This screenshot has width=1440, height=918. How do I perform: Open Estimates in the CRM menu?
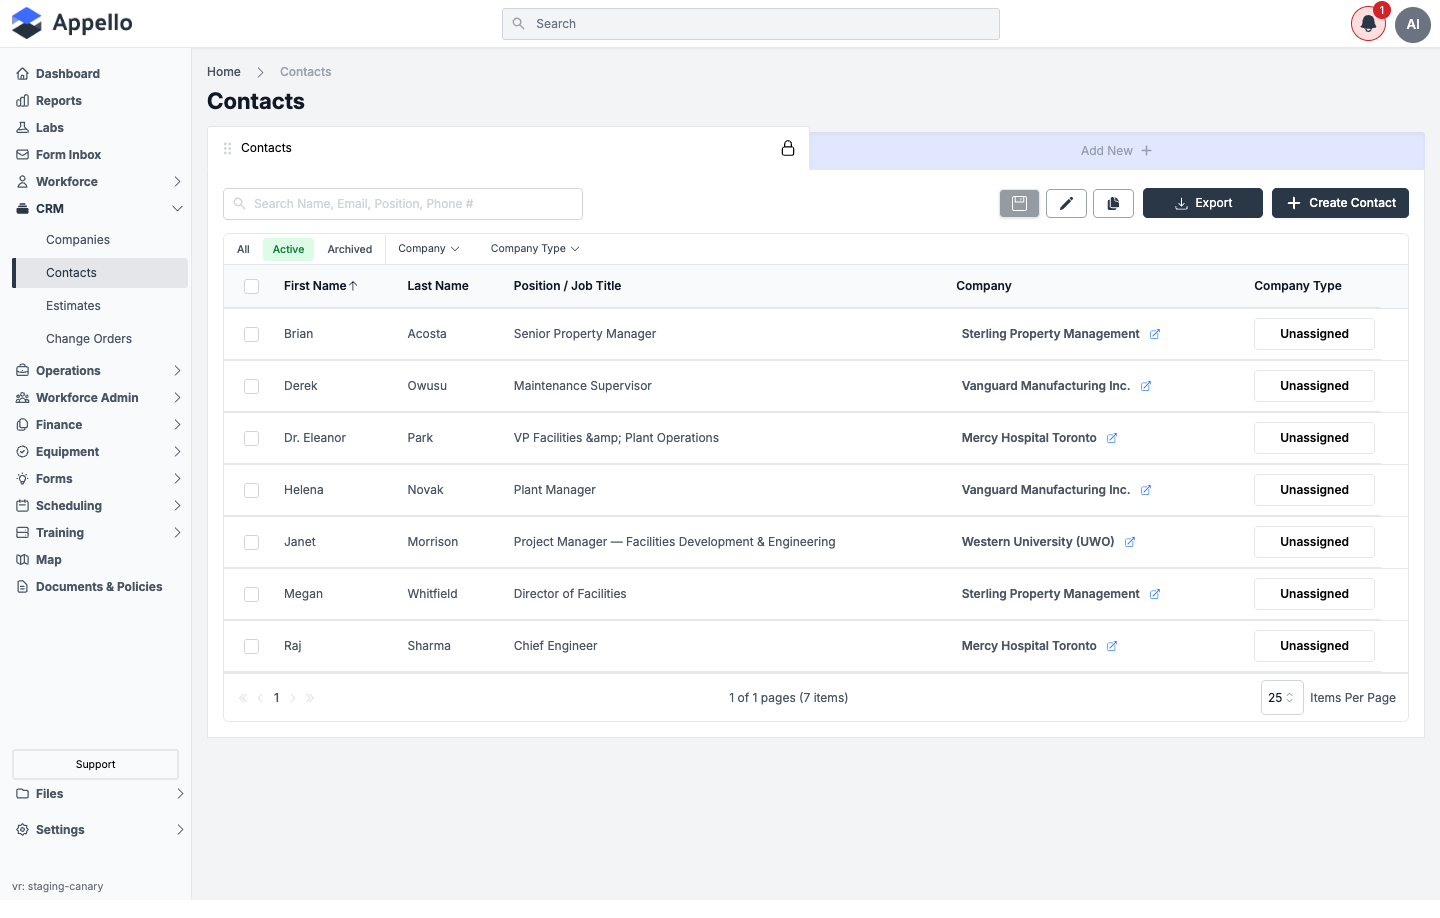73,306
